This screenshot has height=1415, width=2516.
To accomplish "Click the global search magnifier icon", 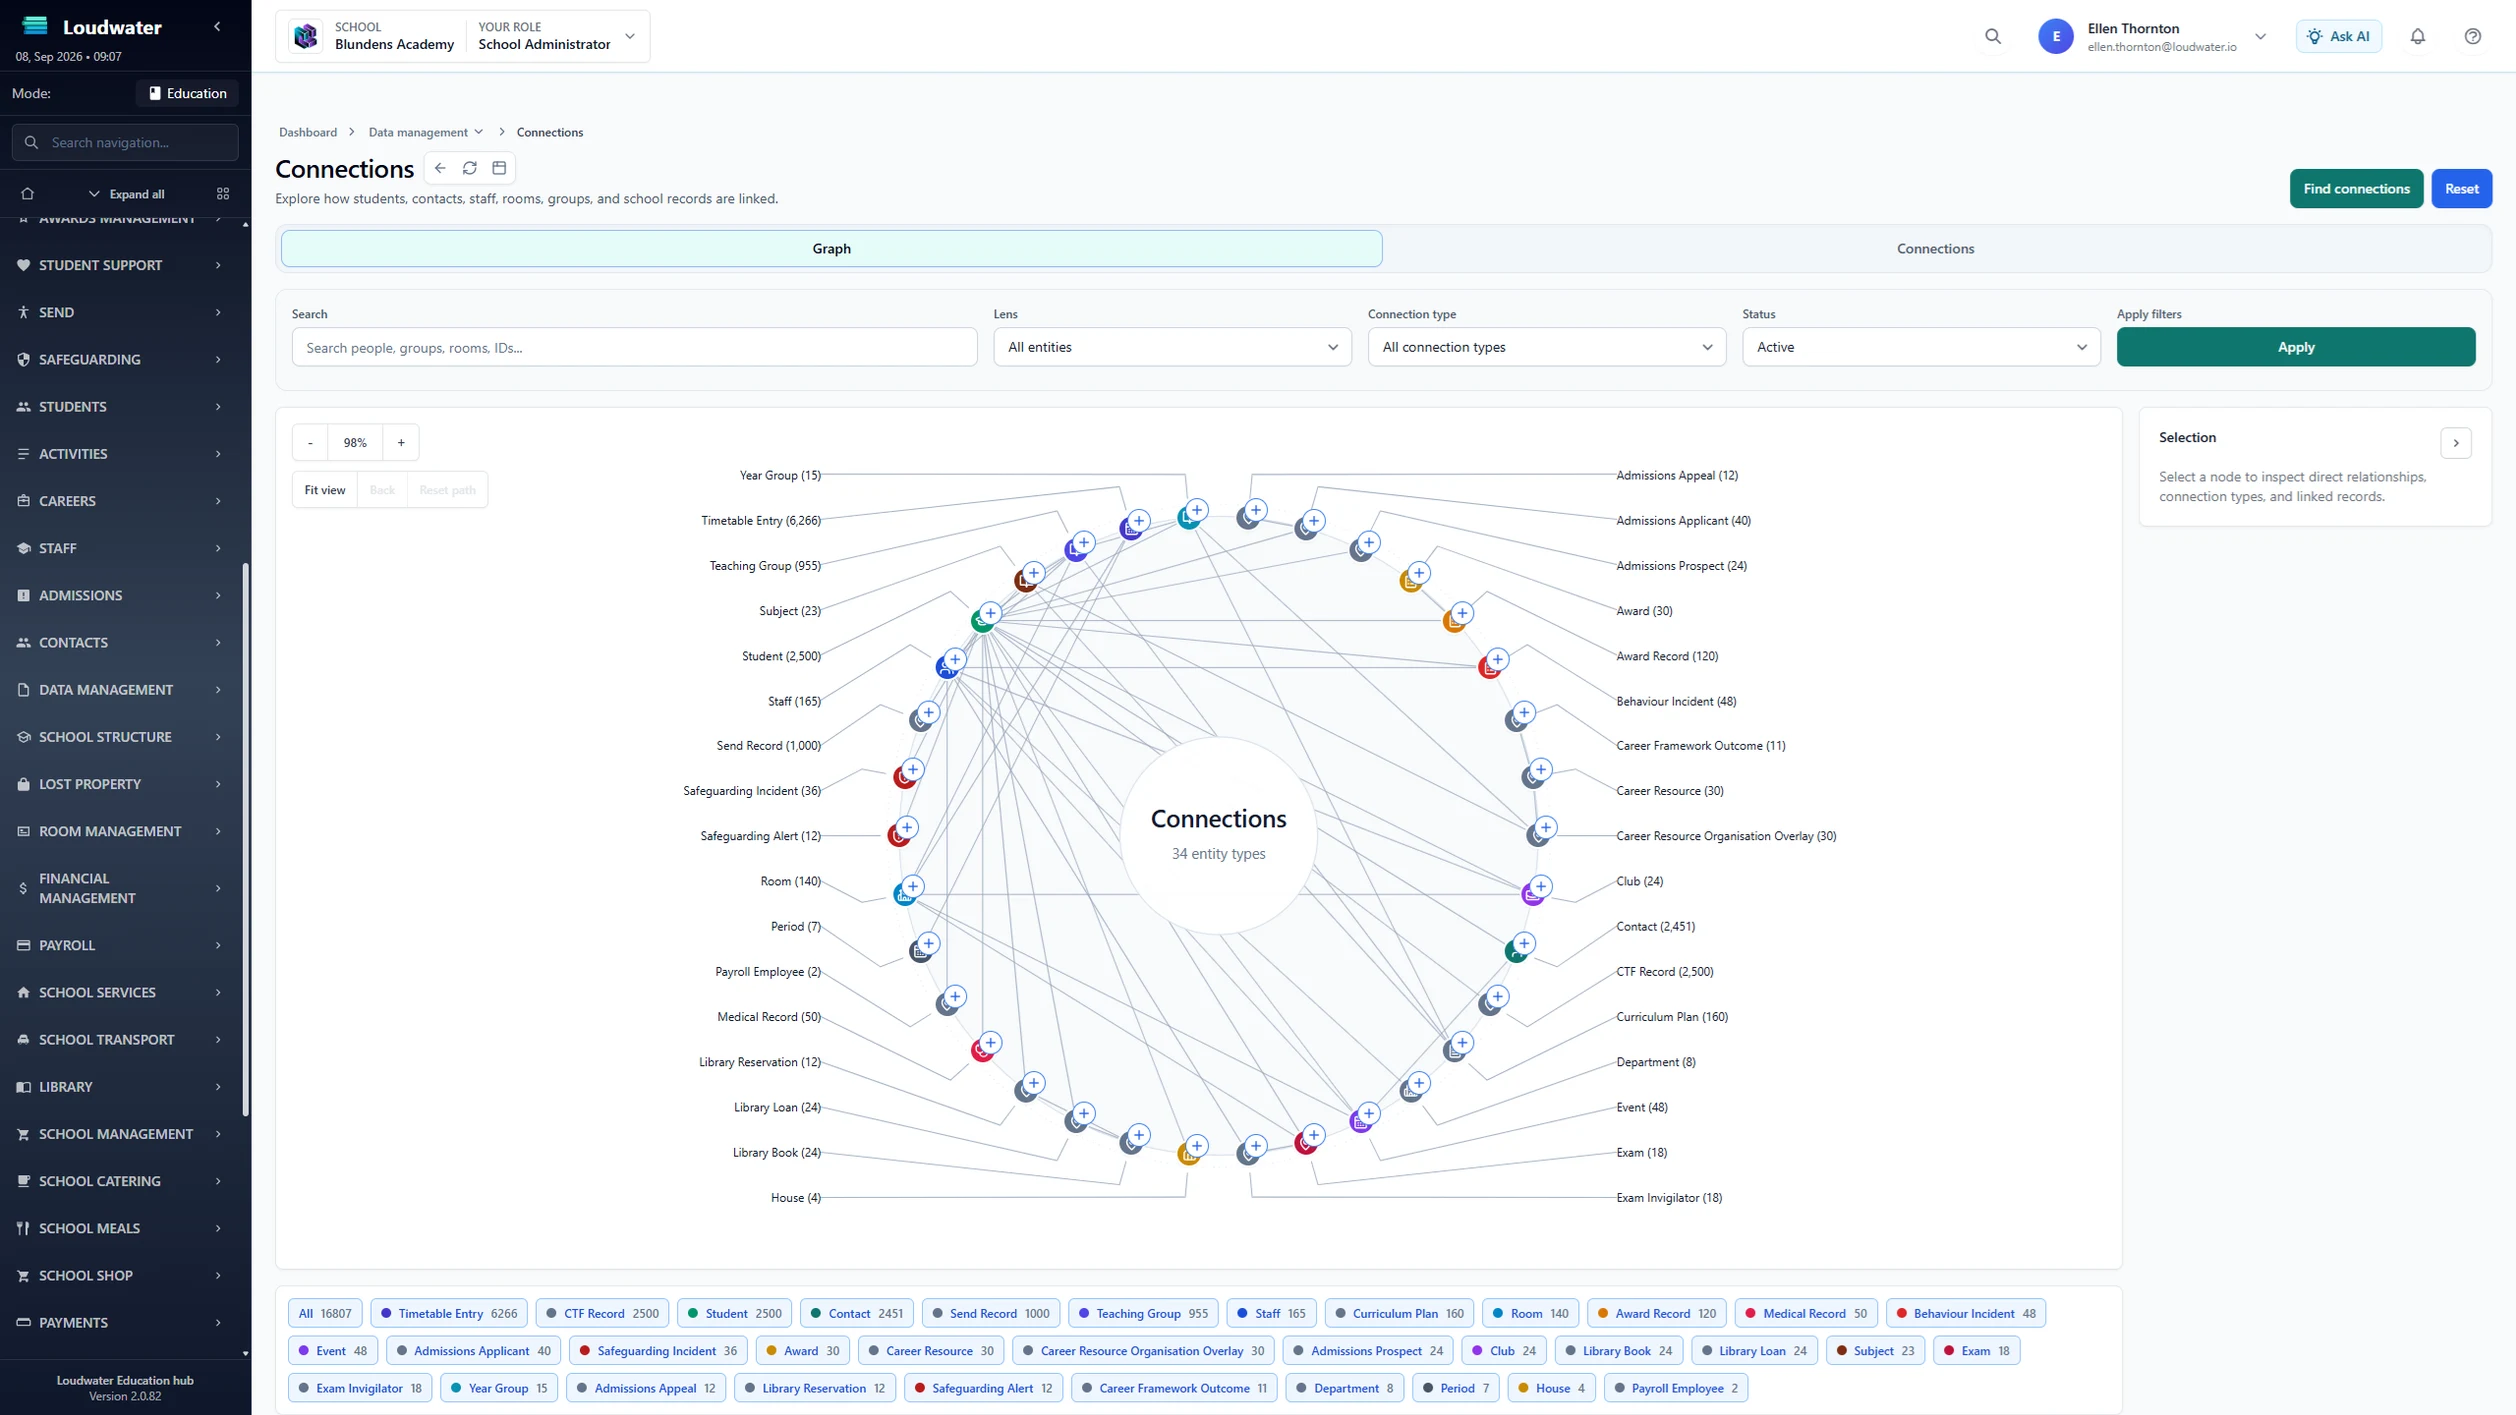I will point(1992,36).
